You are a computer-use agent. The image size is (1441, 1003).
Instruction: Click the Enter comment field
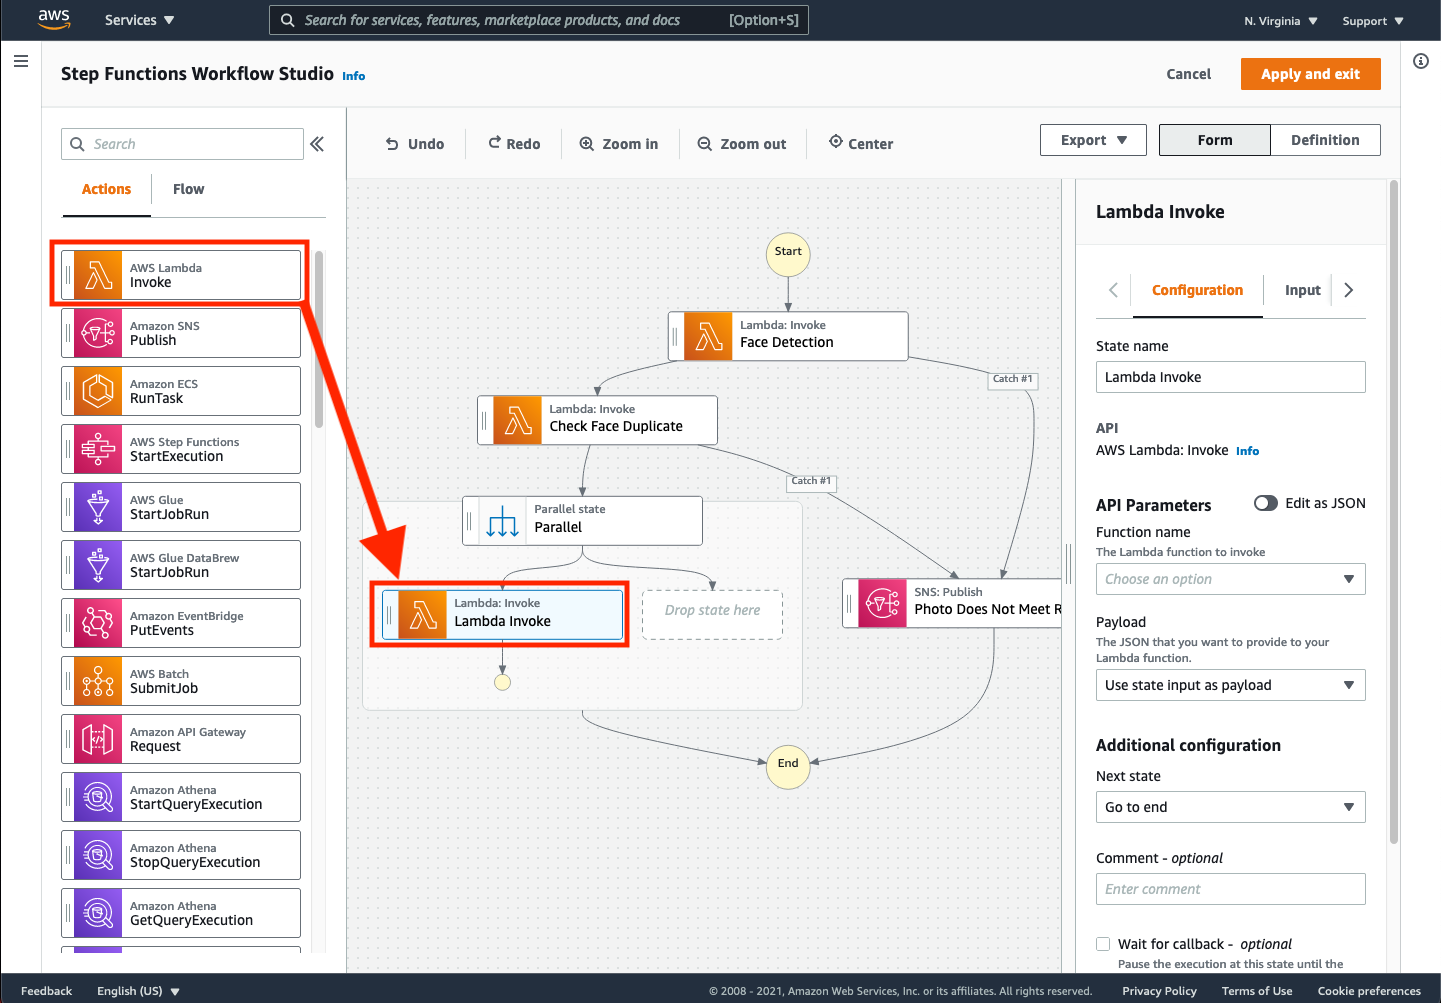point(1231,889)
